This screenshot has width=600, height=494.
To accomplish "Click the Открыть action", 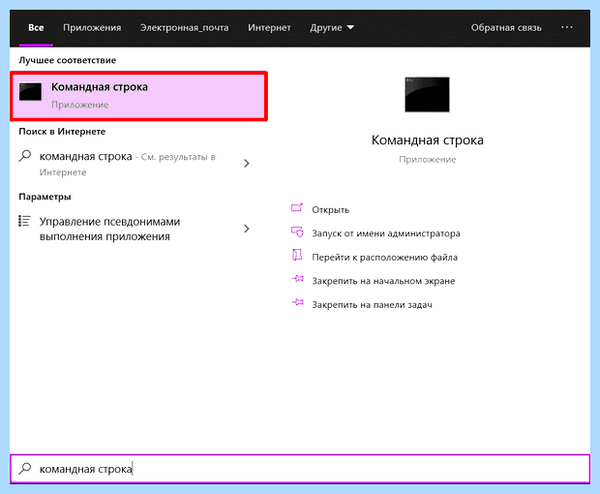I will pyautogui.click(x=330, y=210).
